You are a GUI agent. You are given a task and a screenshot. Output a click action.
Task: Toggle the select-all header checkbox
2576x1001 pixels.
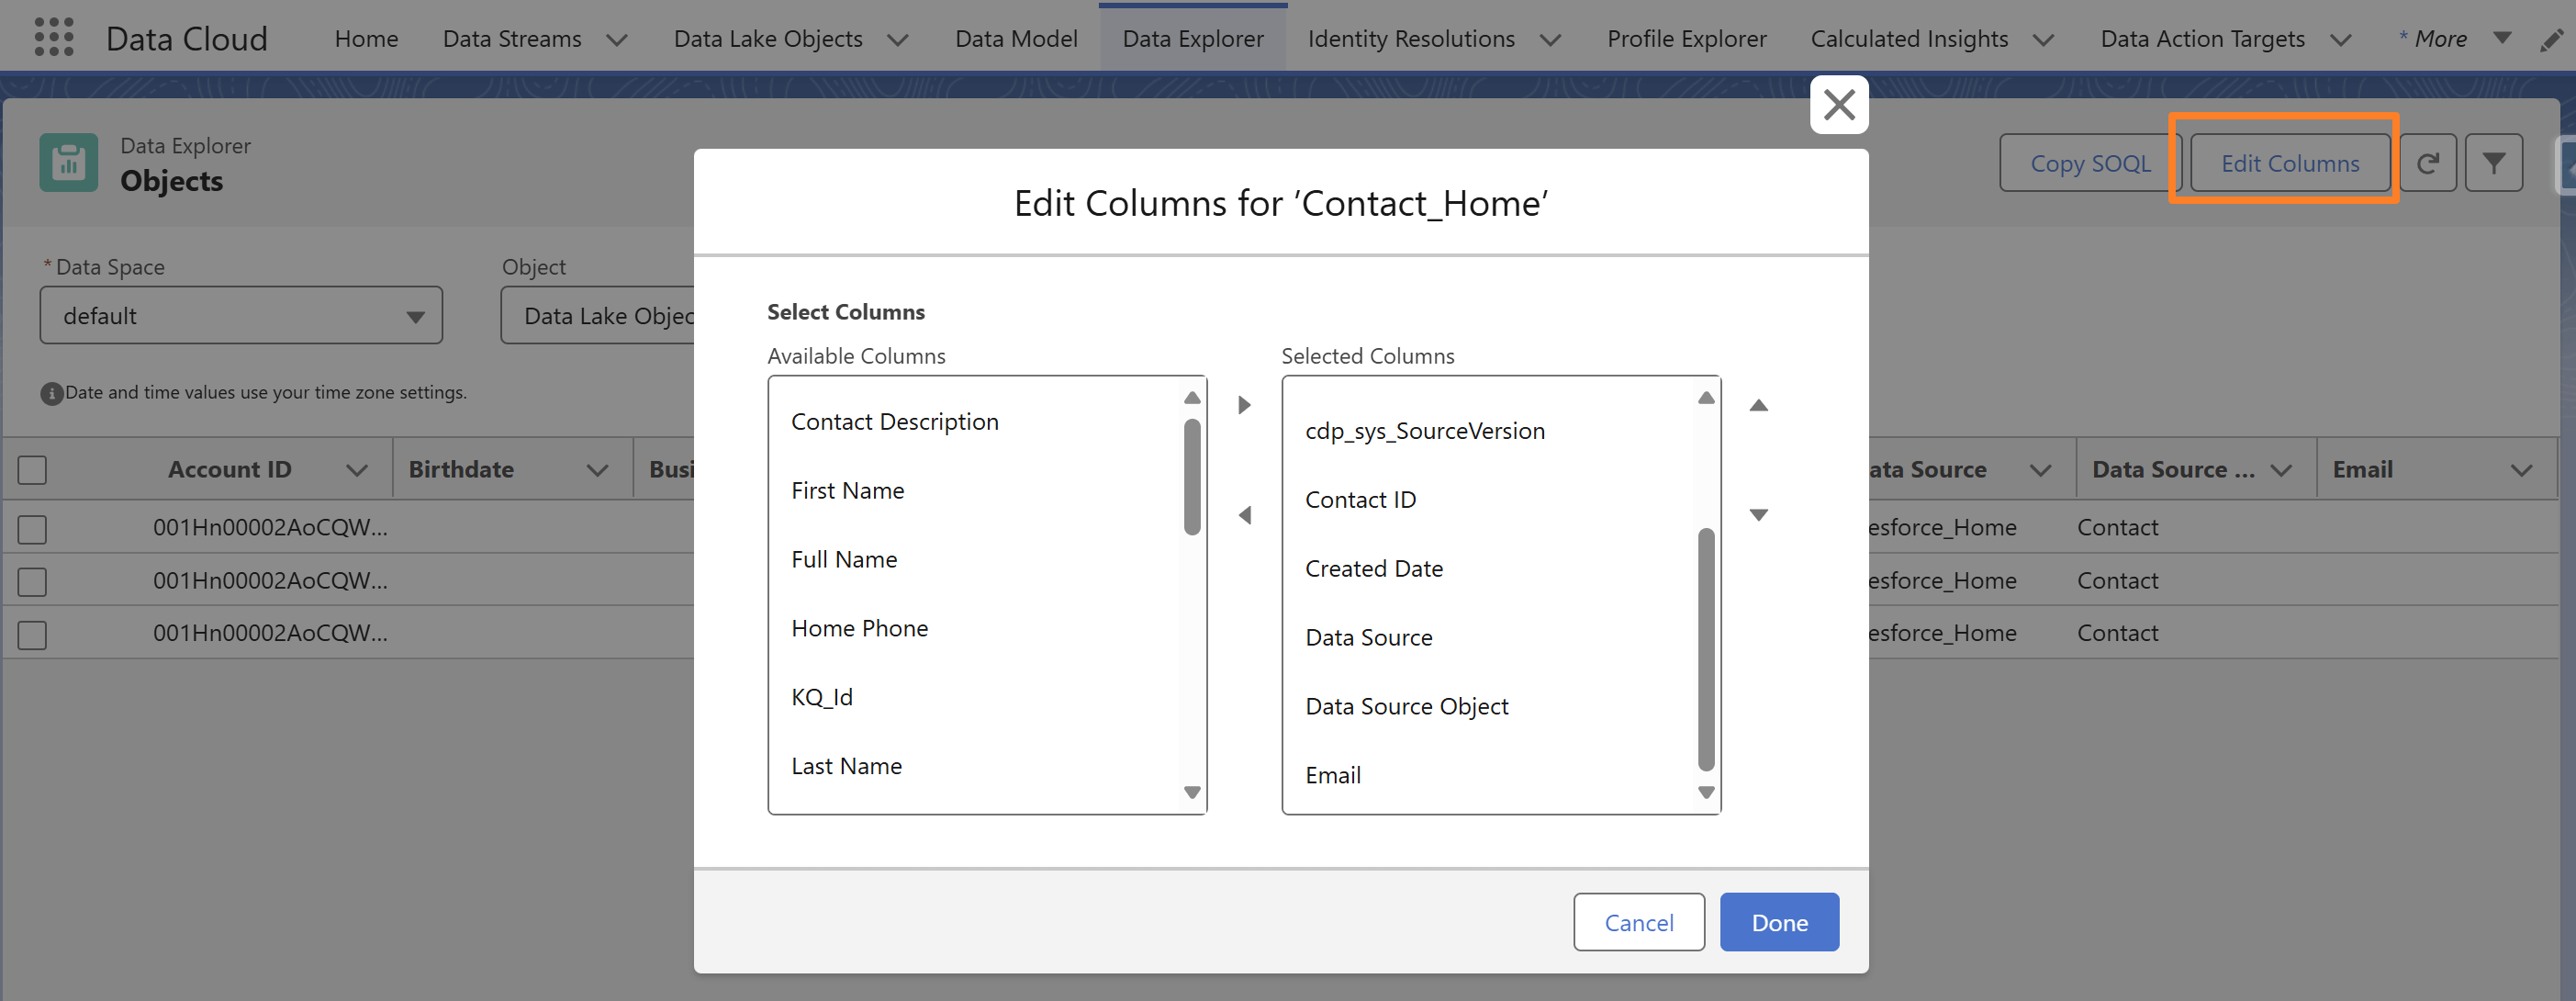(x=32, y=469)
